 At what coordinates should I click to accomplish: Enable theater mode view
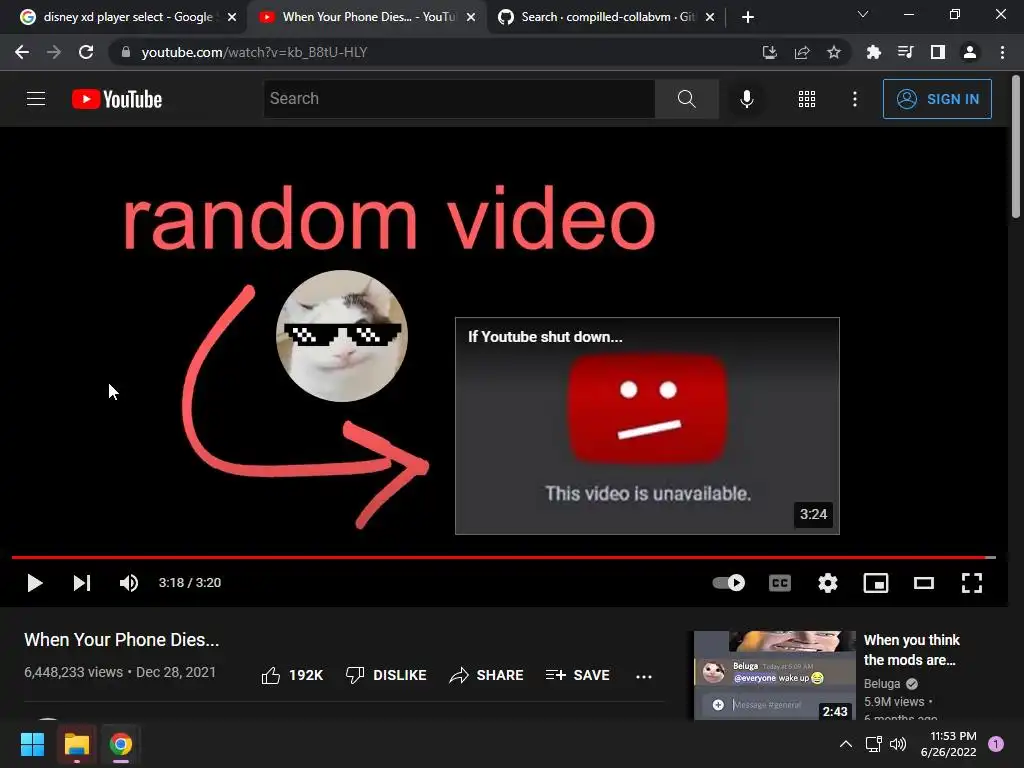(x=923, y=583)
